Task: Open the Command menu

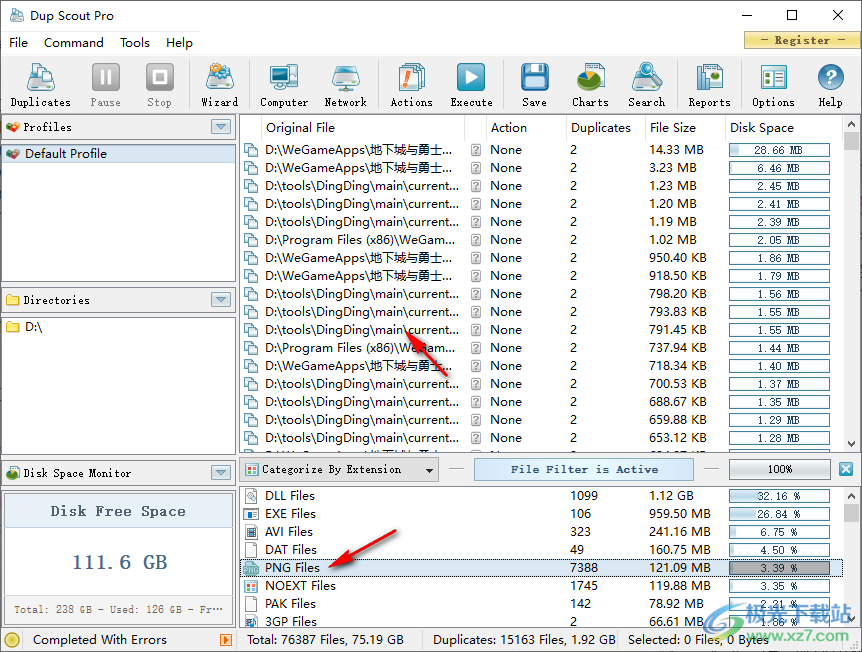Action: point(74,43)
